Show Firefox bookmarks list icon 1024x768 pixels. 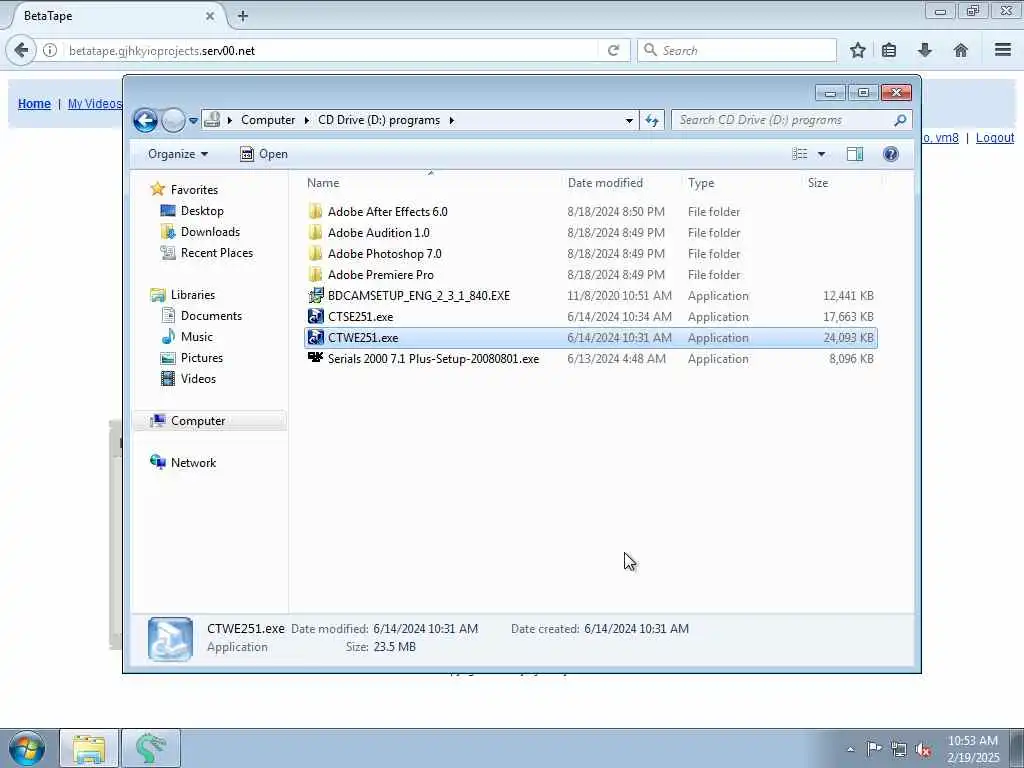tap(889, 50)
